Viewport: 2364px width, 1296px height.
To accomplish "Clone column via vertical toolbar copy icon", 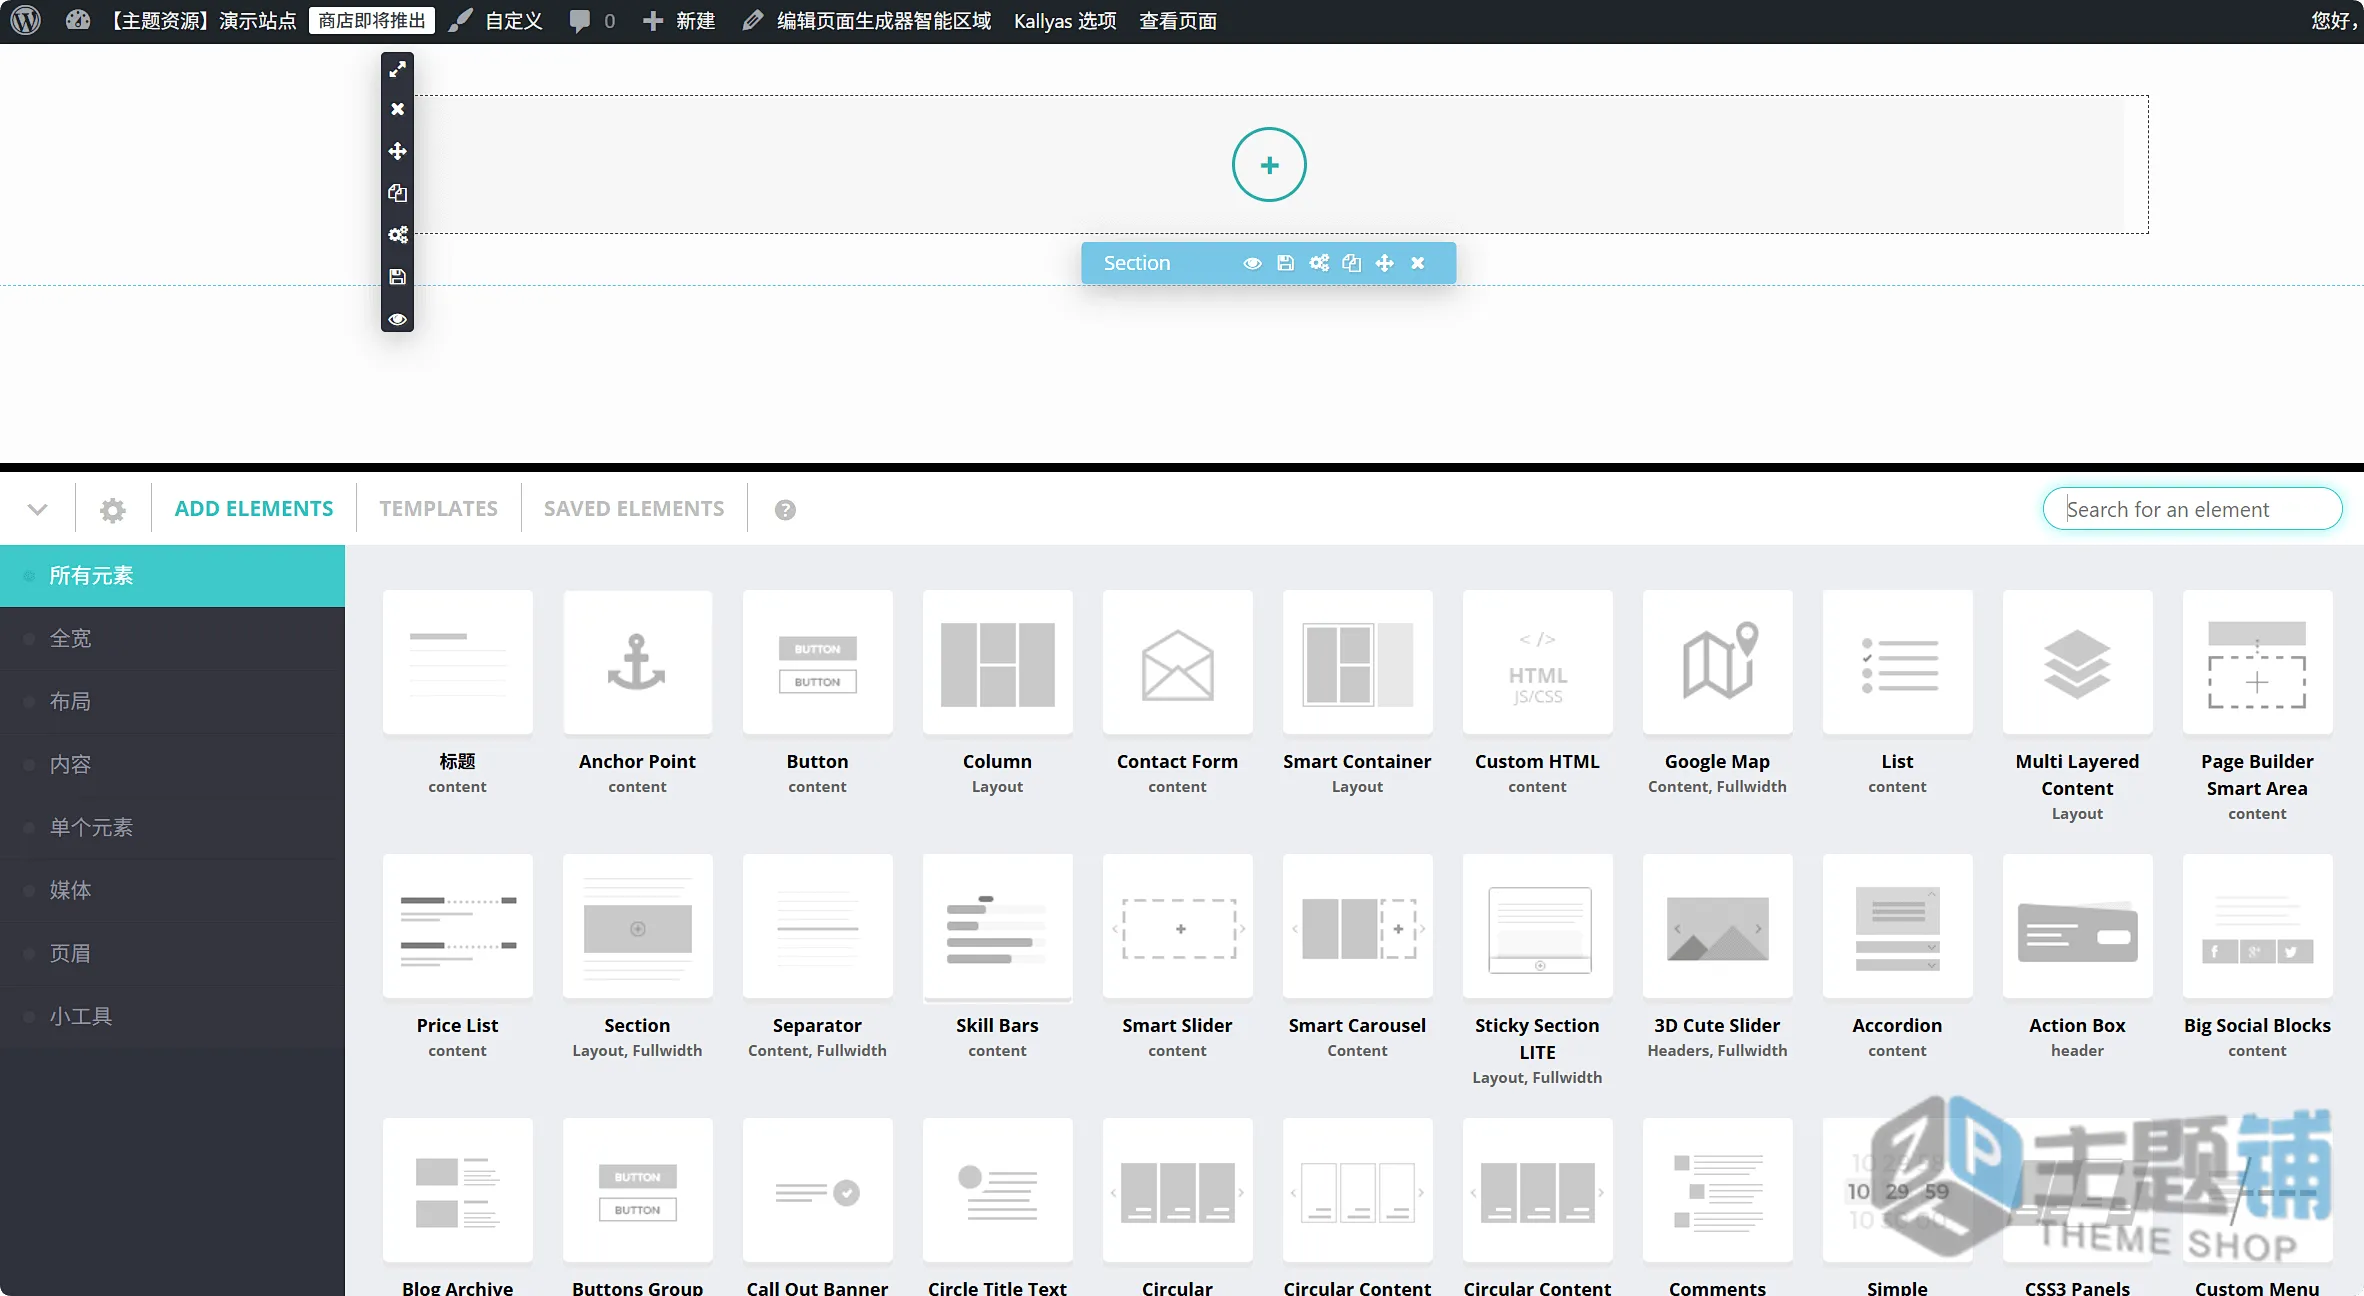I will click(397, 193).
